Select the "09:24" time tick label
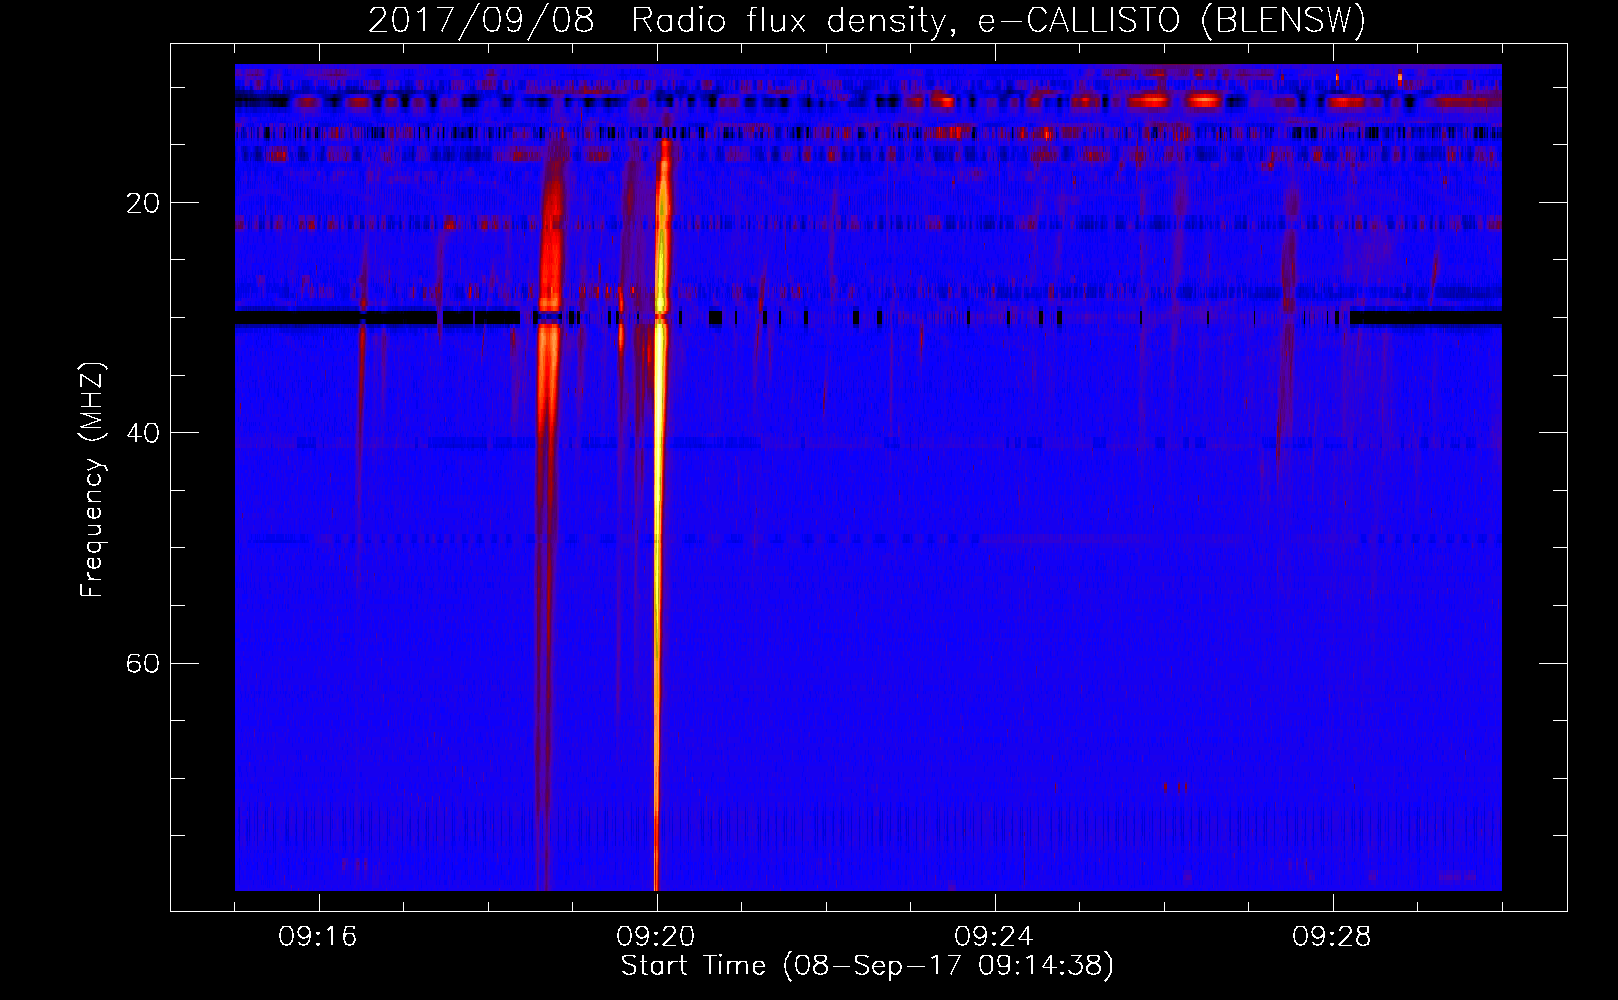The height and width of the screenshot is (1000, 1618). (x=994, y=937)
